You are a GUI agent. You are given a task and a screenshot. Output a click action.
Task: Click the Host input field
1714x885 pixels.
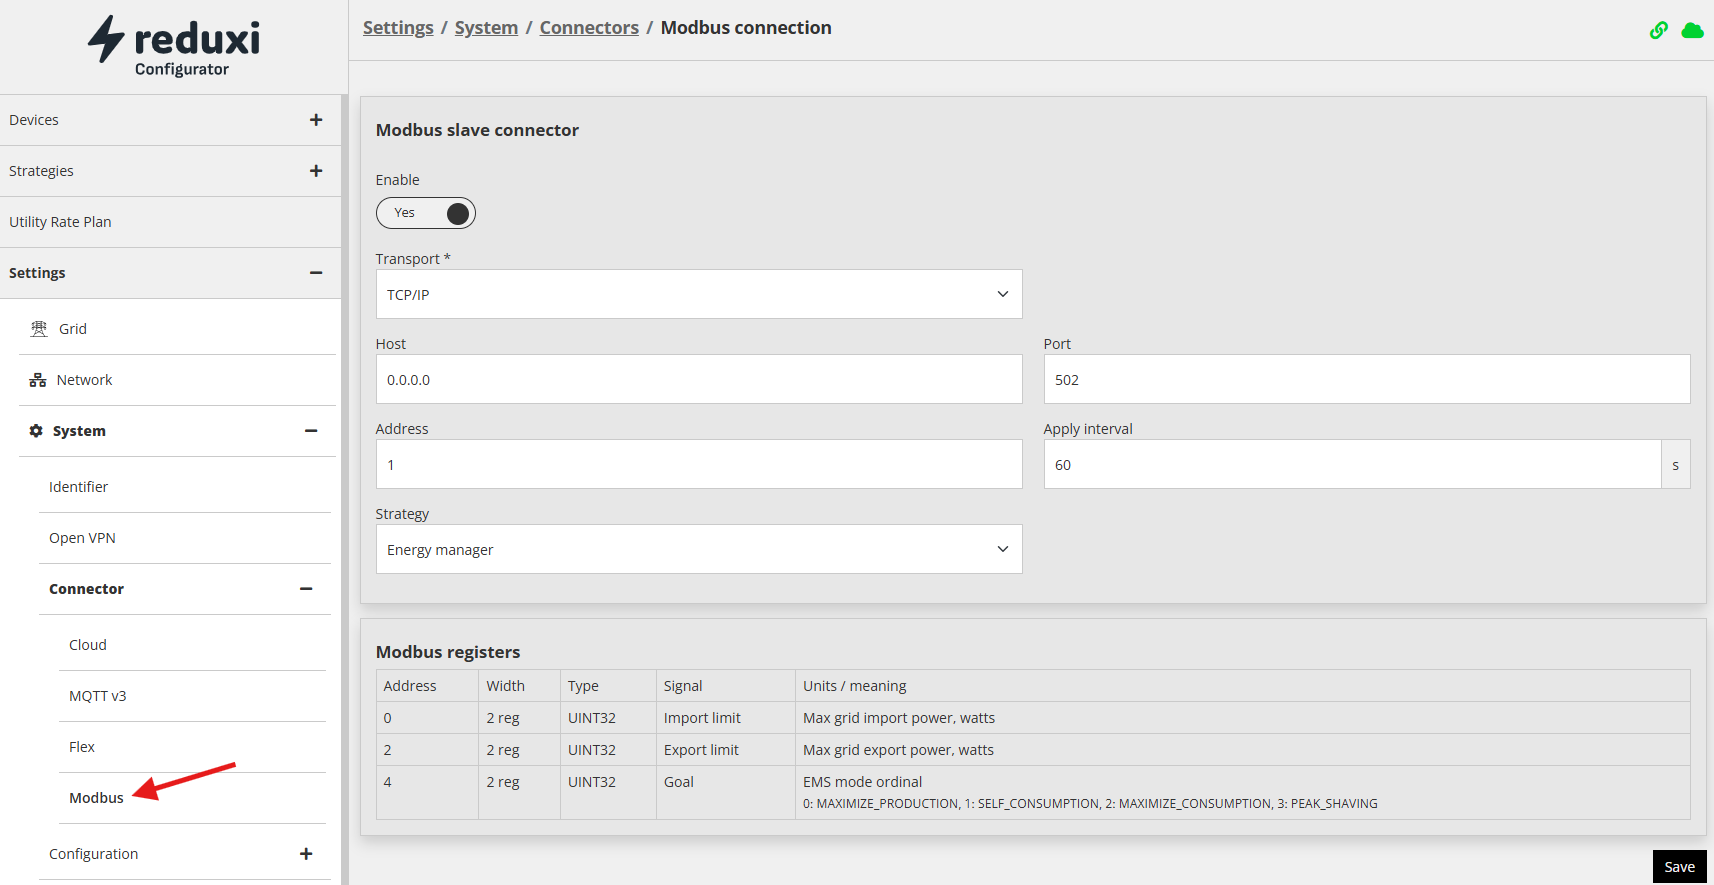click(699, 379)
